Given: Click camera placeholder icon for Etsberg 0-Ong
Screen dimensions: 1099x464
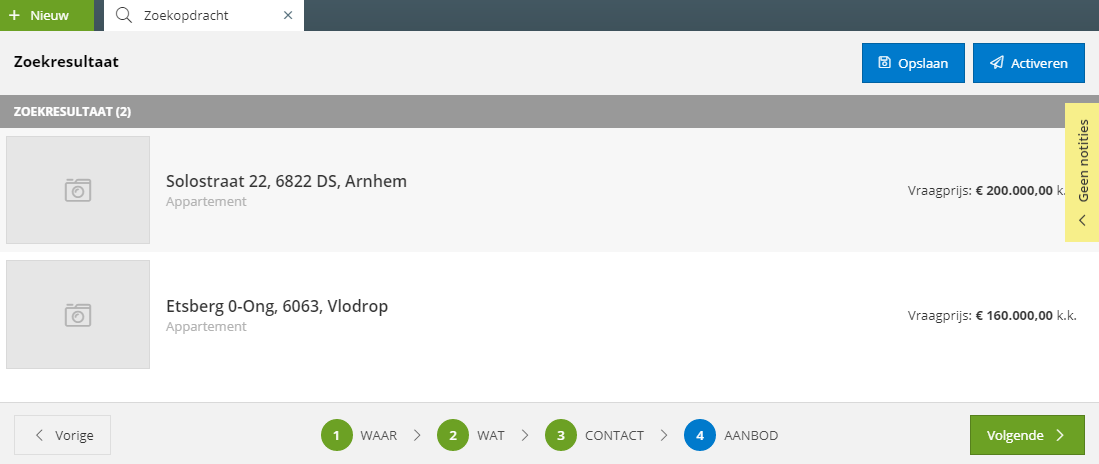Looking at the screenshot, I should point(78,315).
